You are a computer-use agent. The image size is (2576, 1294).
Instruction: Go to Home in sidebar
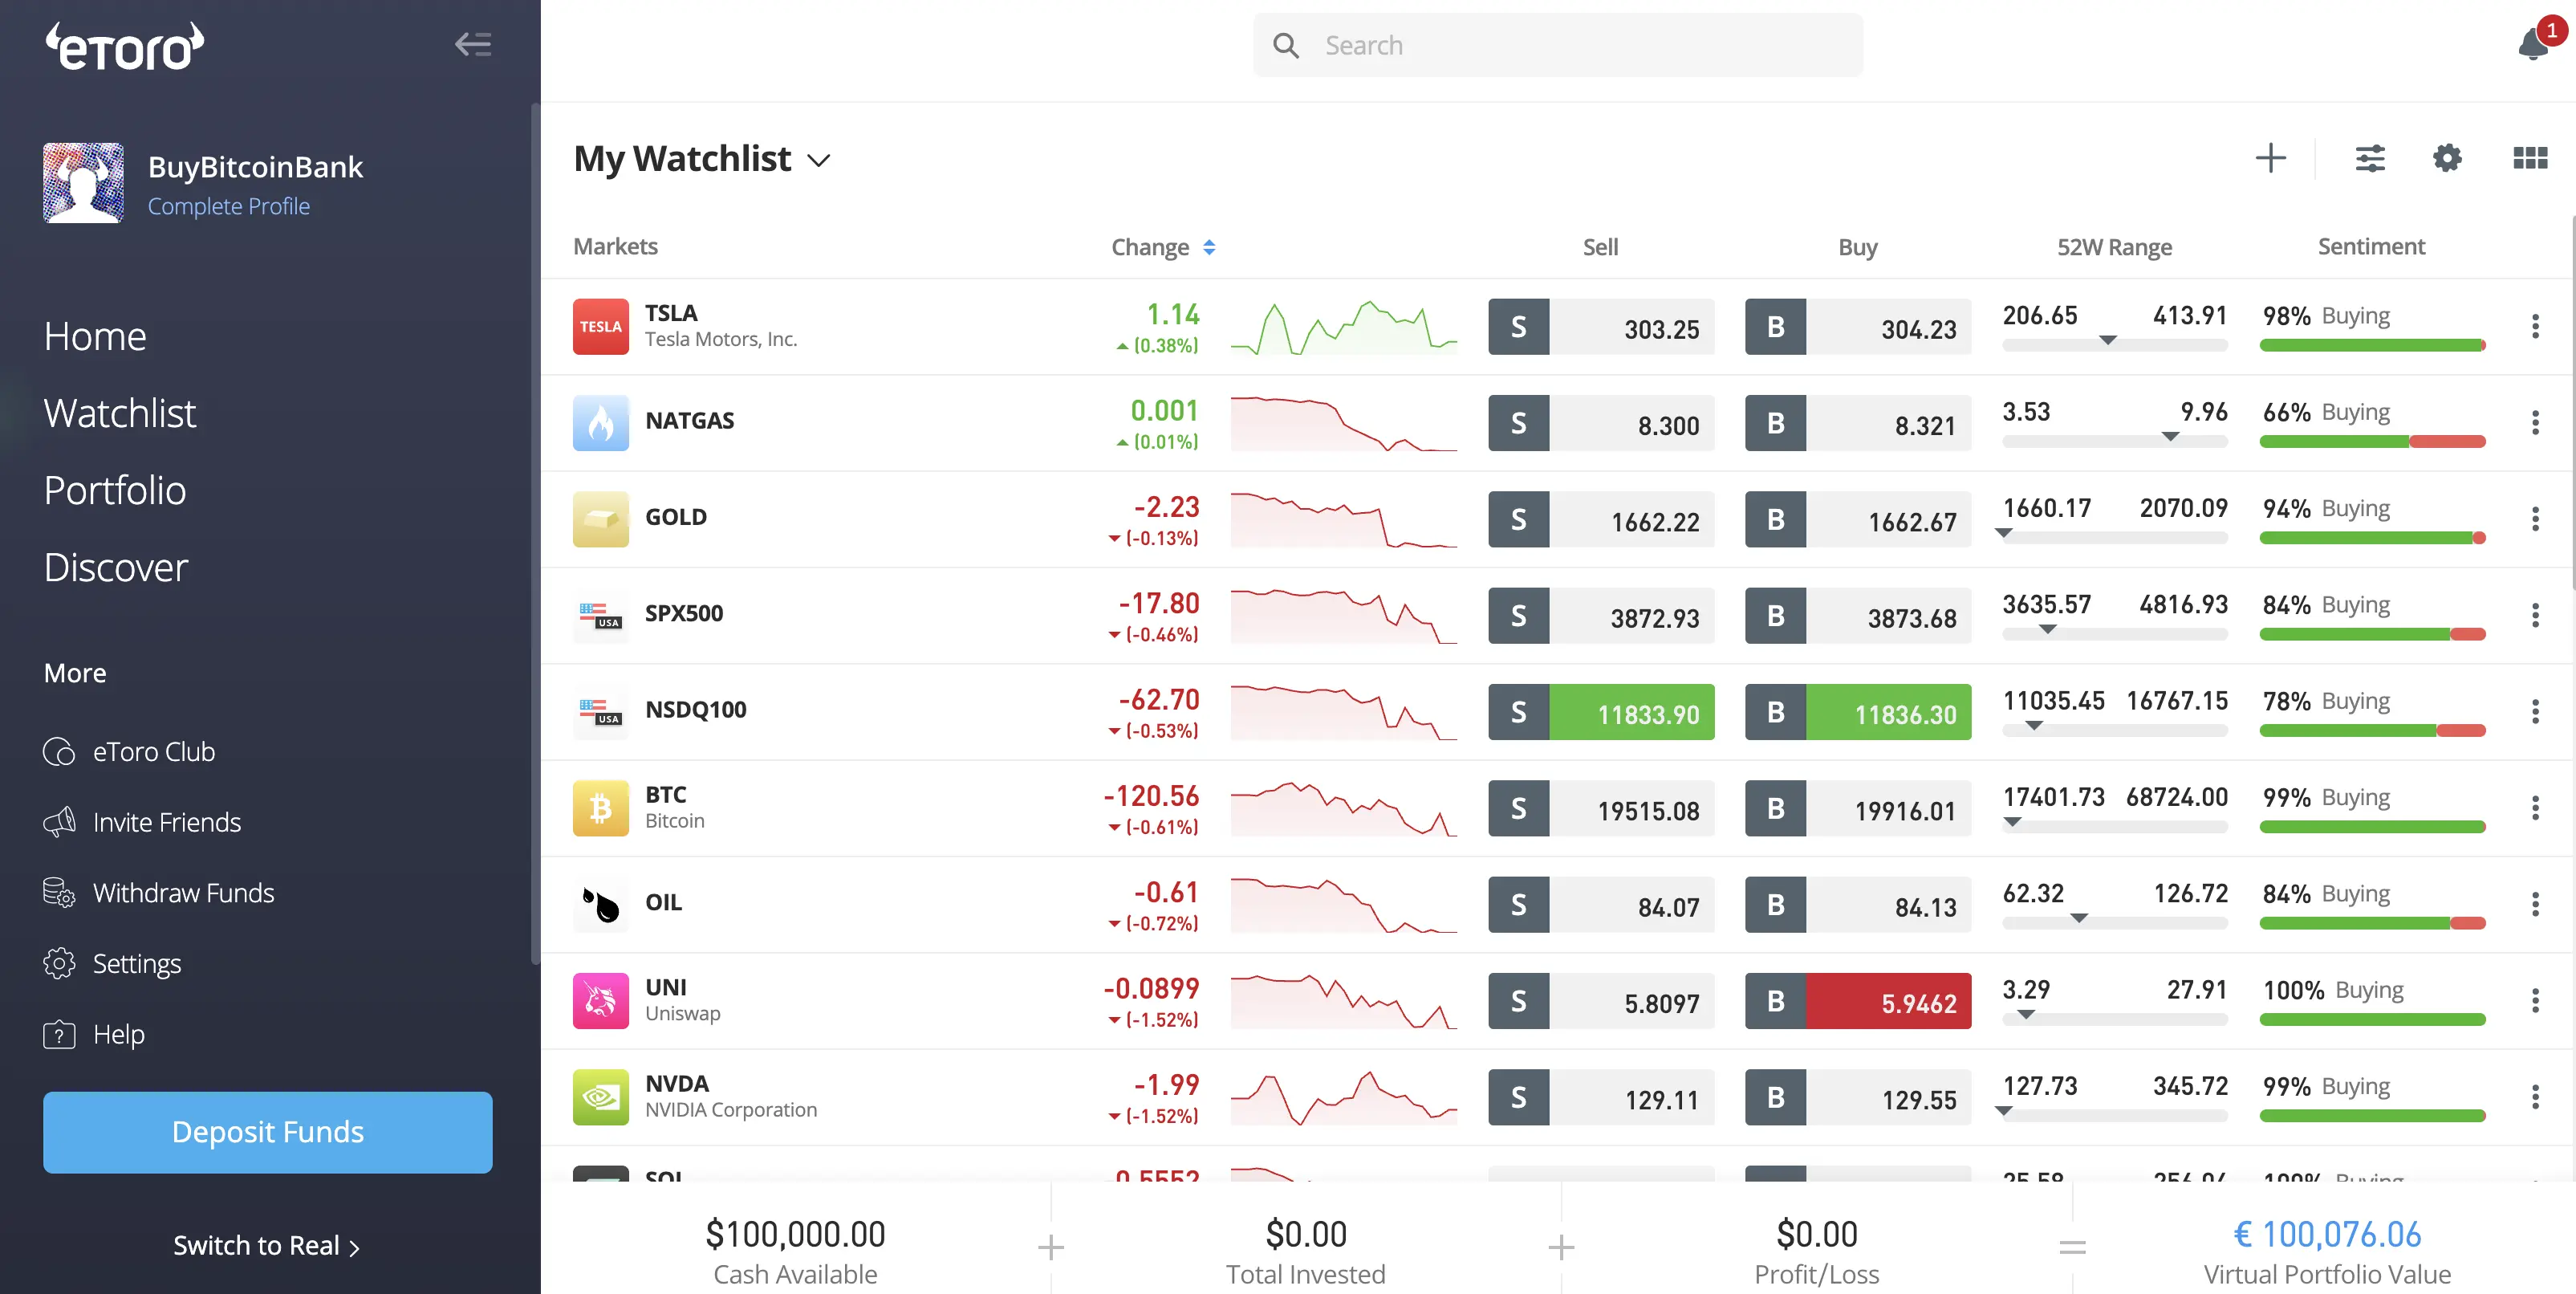click(x=95, y=336)
